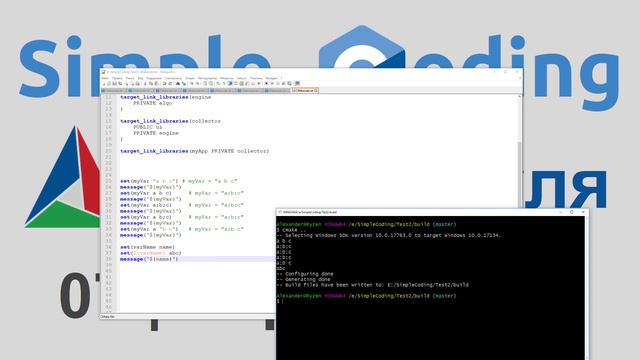640x360 pixels.
Task: Click the Close document icon in Notepad++ toolbar
Action: [x=127, y=83]
